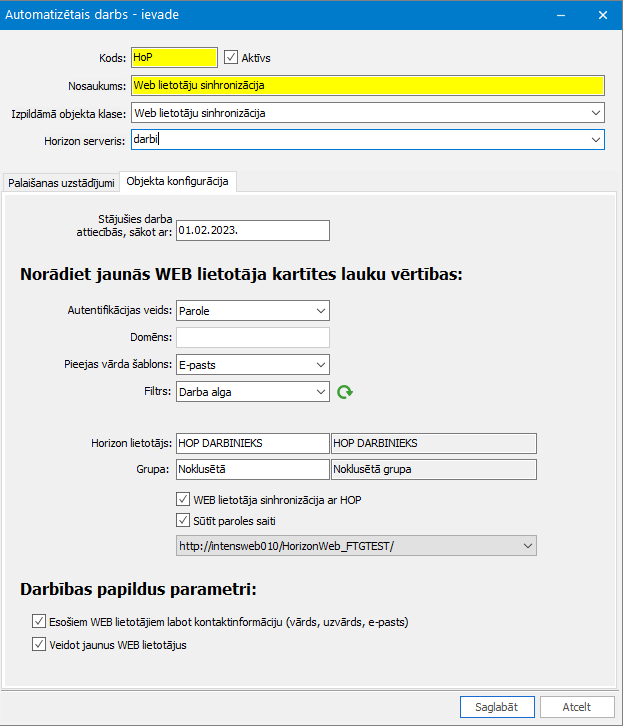The width and height of the screenshot is (623, 726).
Task: Switch to the Palaišanas uzstādījumi tab
Action: coord(61,183)
